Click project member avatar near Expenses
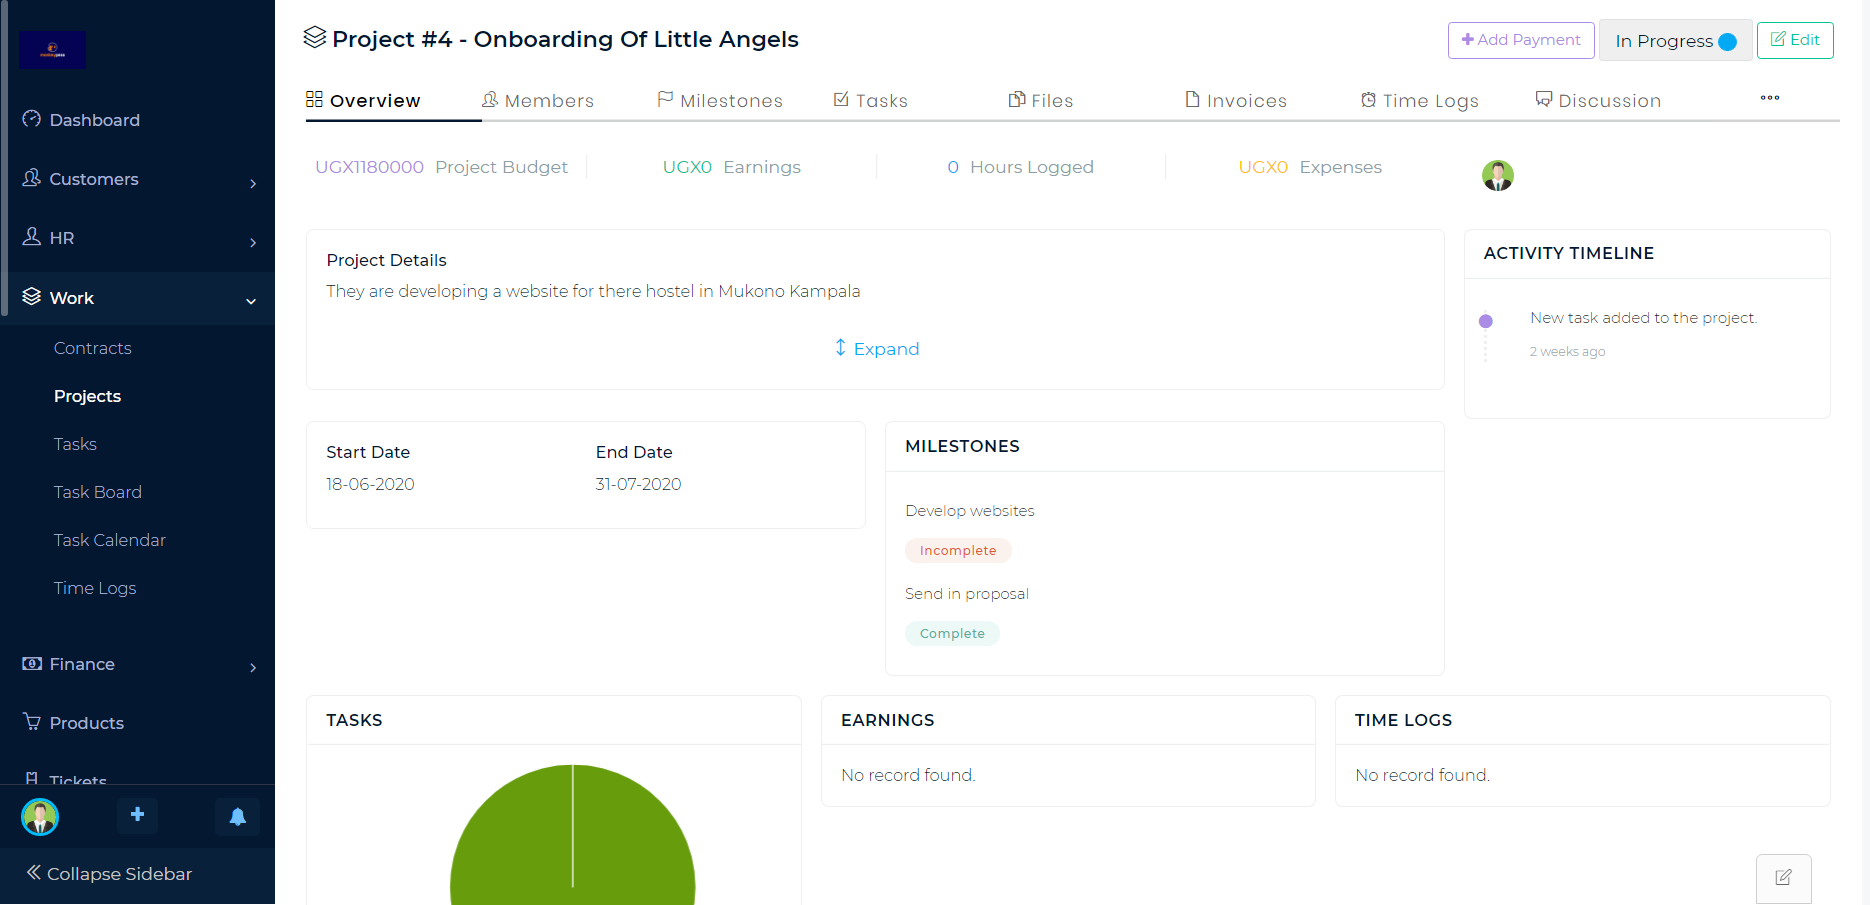 (x=1497, y=175)
